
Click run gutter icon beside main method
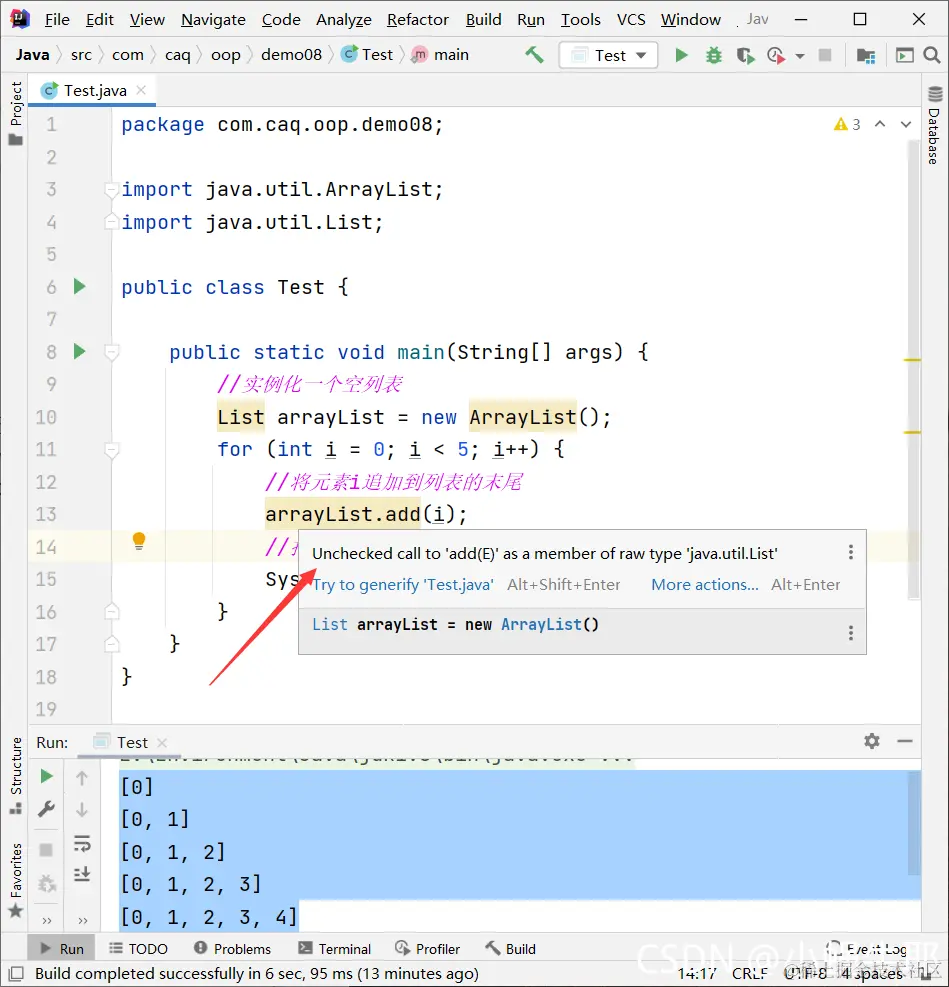click(79, 351)
